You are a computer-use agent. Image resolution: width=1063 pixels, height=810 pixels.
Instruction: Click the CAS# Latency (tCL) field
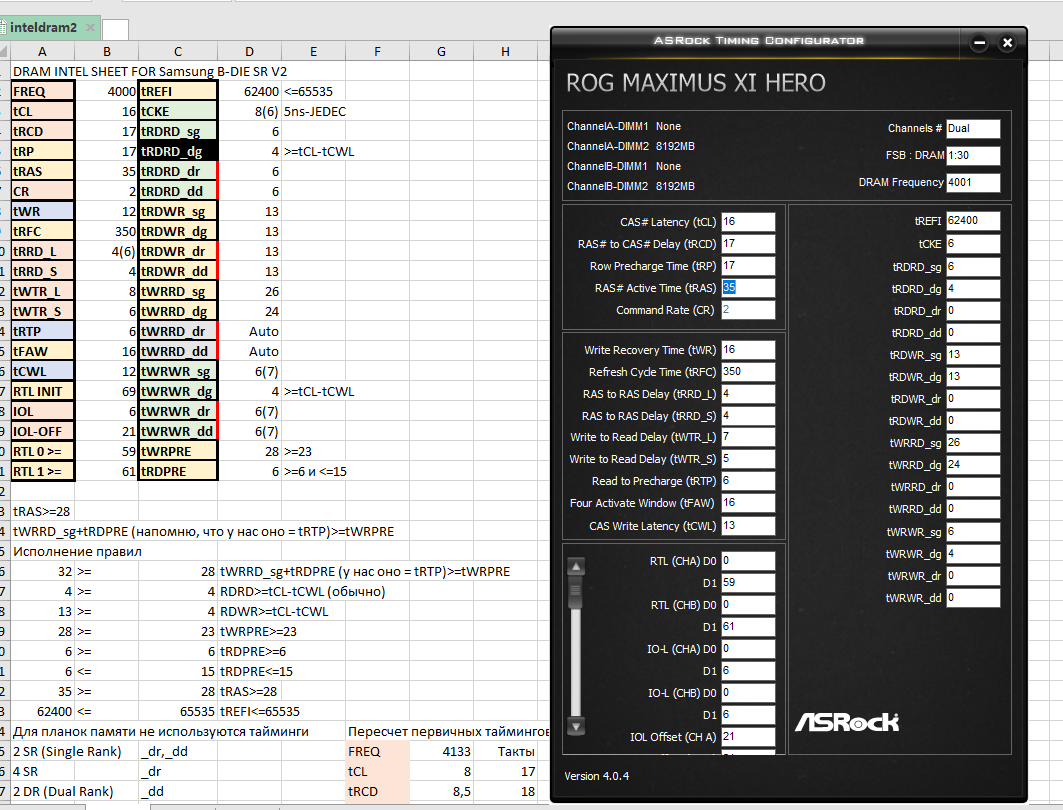pyautogui.click(x=748, y=222)
